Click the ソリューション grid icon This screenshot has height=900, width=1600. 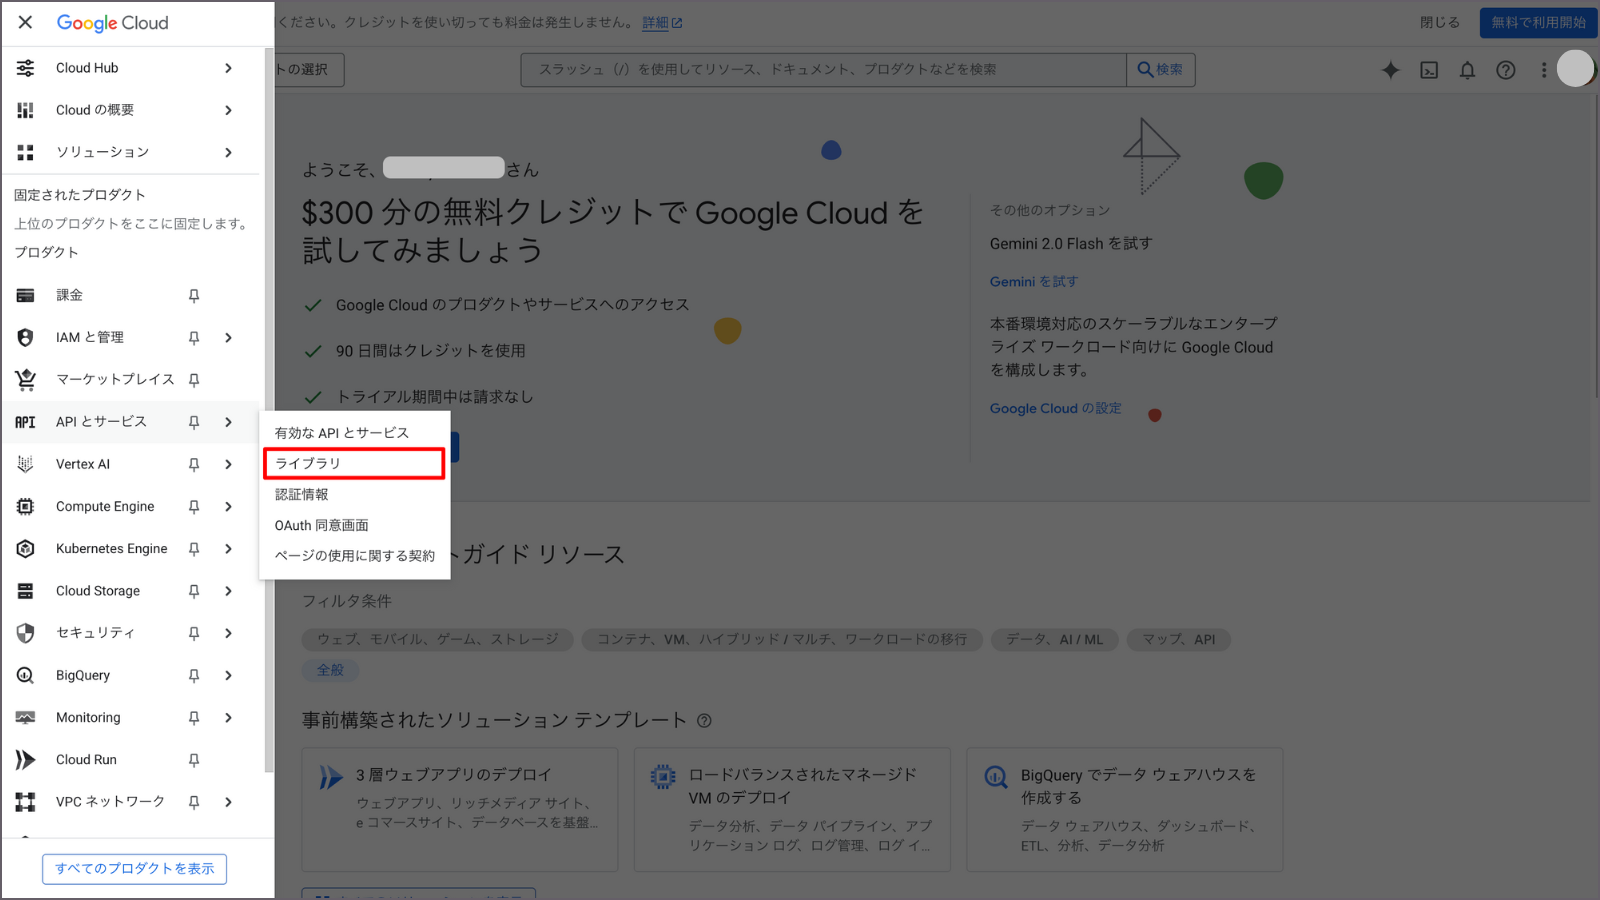click(x=25, y=152)
